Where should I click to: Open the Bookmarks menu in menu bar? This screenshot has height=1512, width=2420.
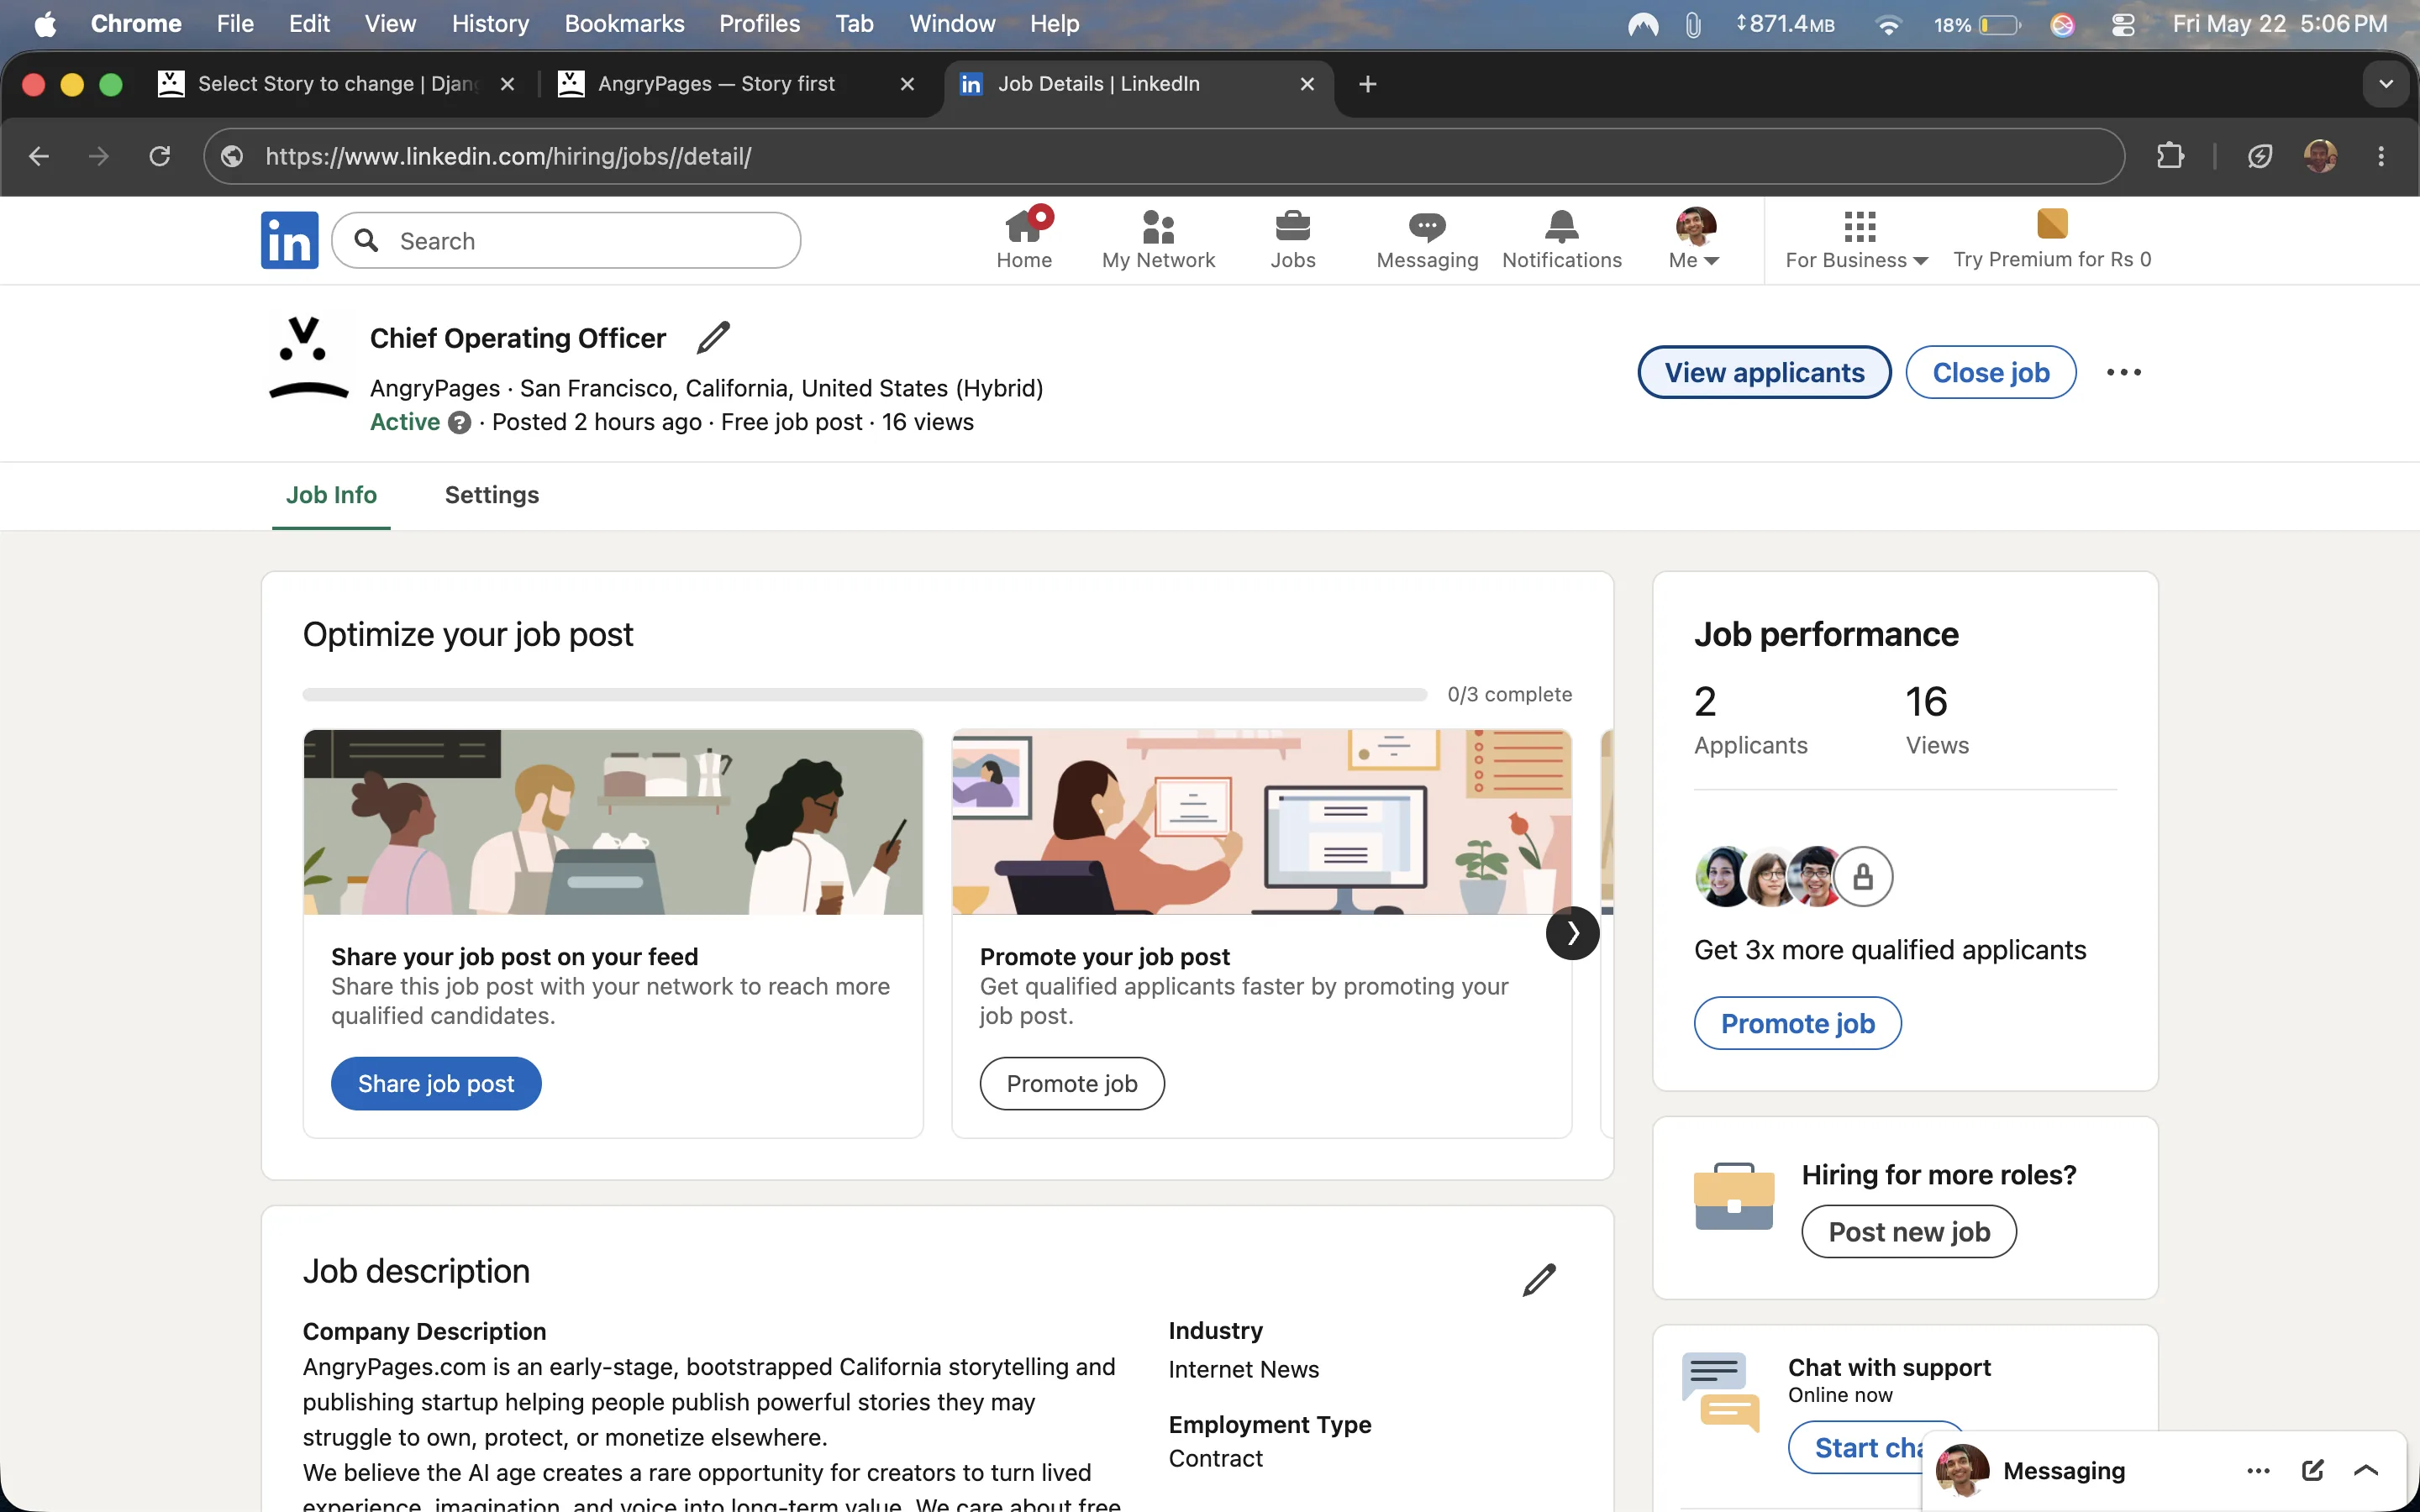point(624,24)
